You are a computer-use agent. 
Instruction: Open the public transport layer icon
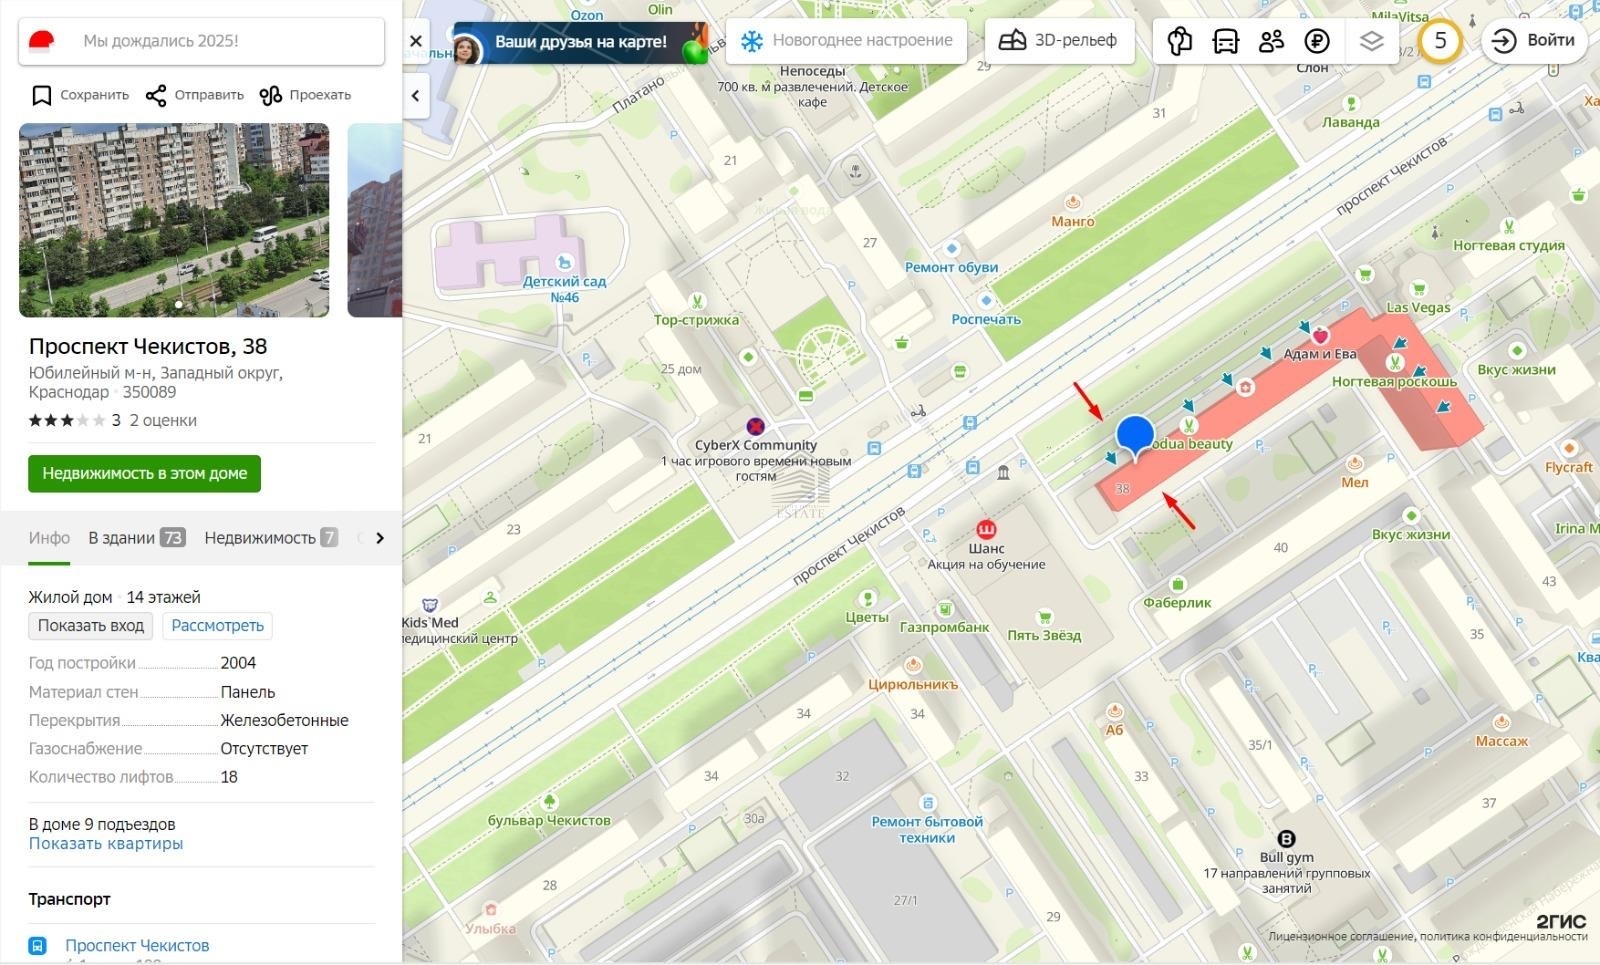coord(1225,41)
